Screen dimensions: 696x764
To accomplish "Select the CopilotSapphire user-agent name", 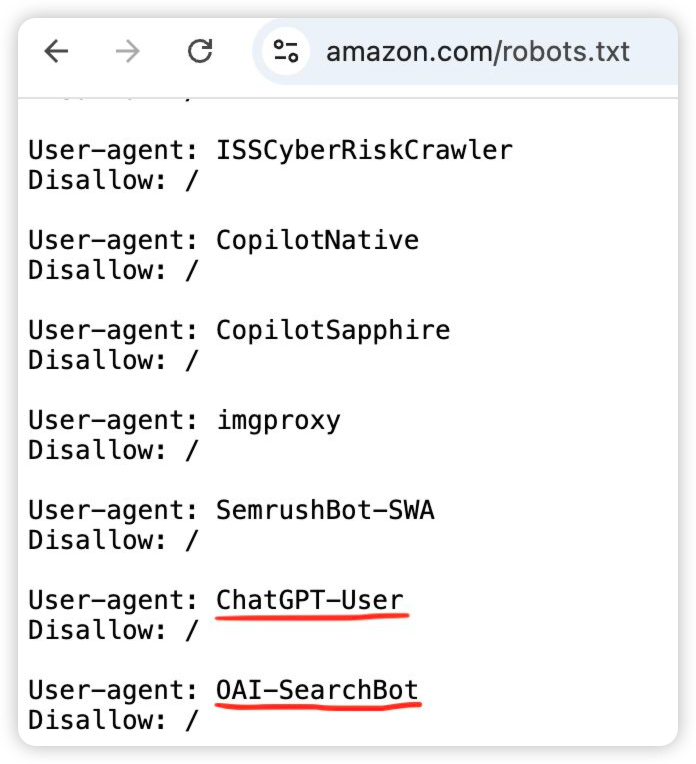I will point(333,331).
